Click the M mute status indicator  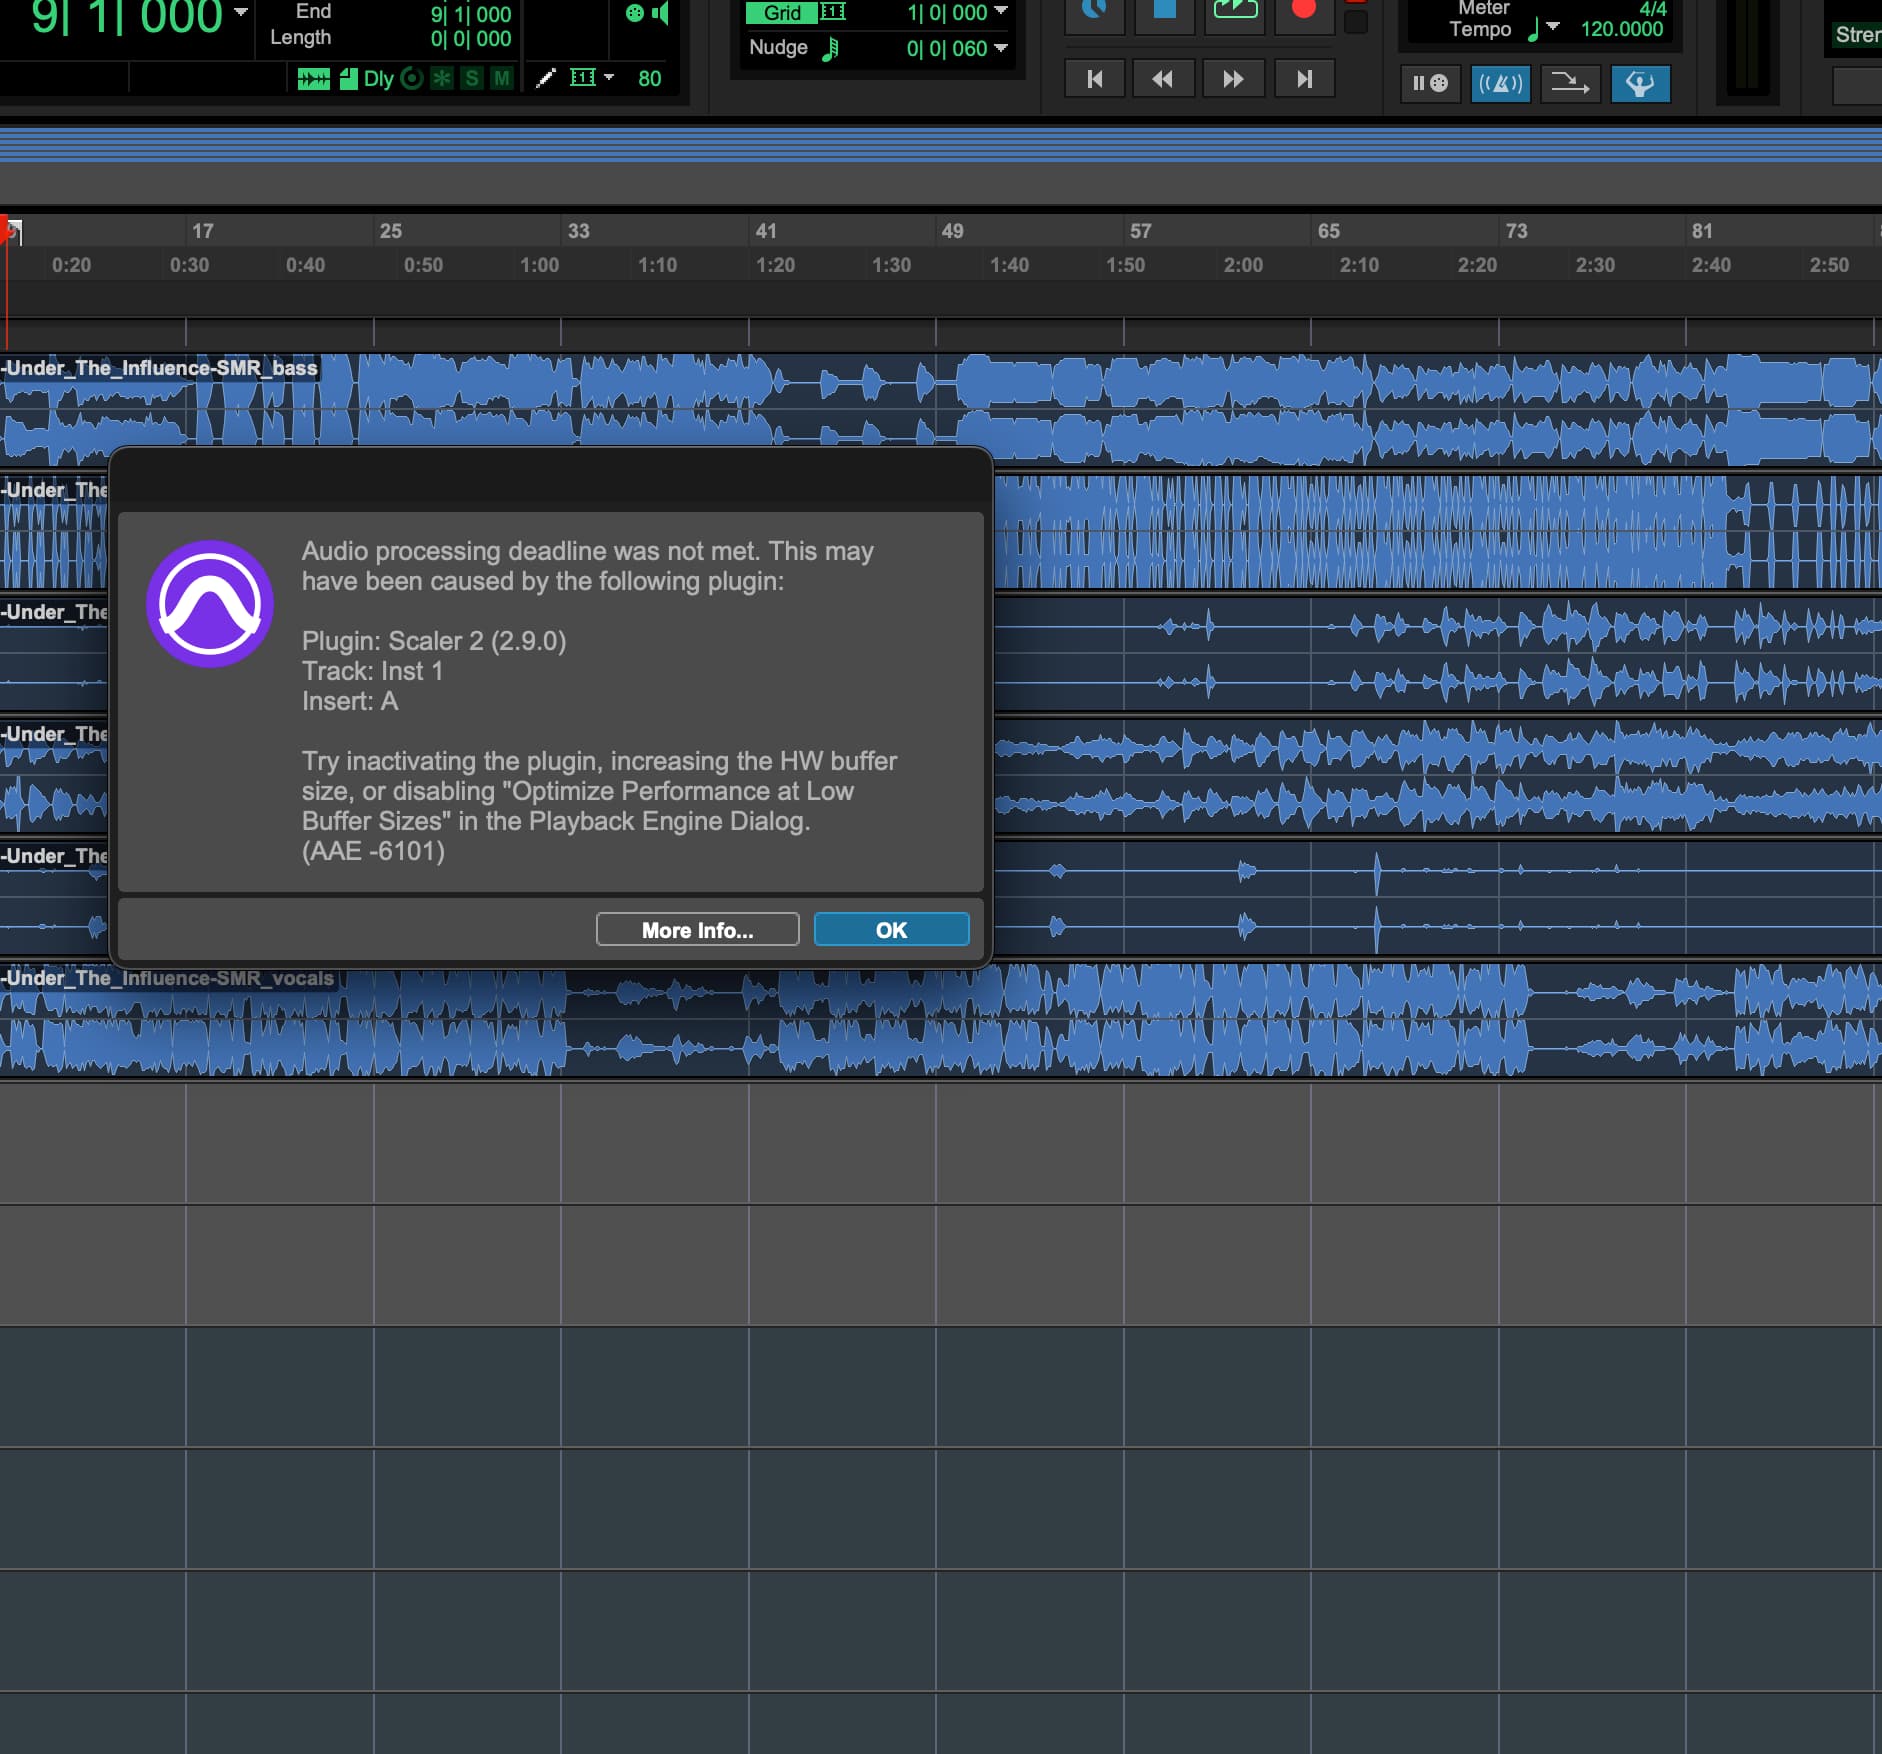[x=502, y=78]
